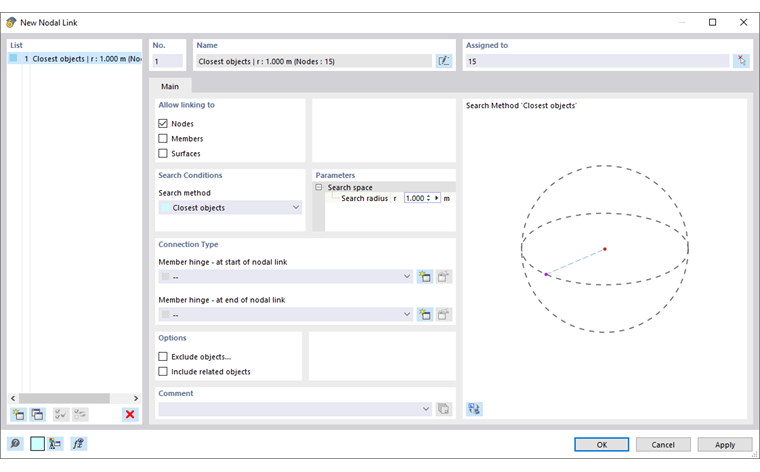
Task: Click the view toggle icon under the preview graphic
Action: [x=475, y=409]
